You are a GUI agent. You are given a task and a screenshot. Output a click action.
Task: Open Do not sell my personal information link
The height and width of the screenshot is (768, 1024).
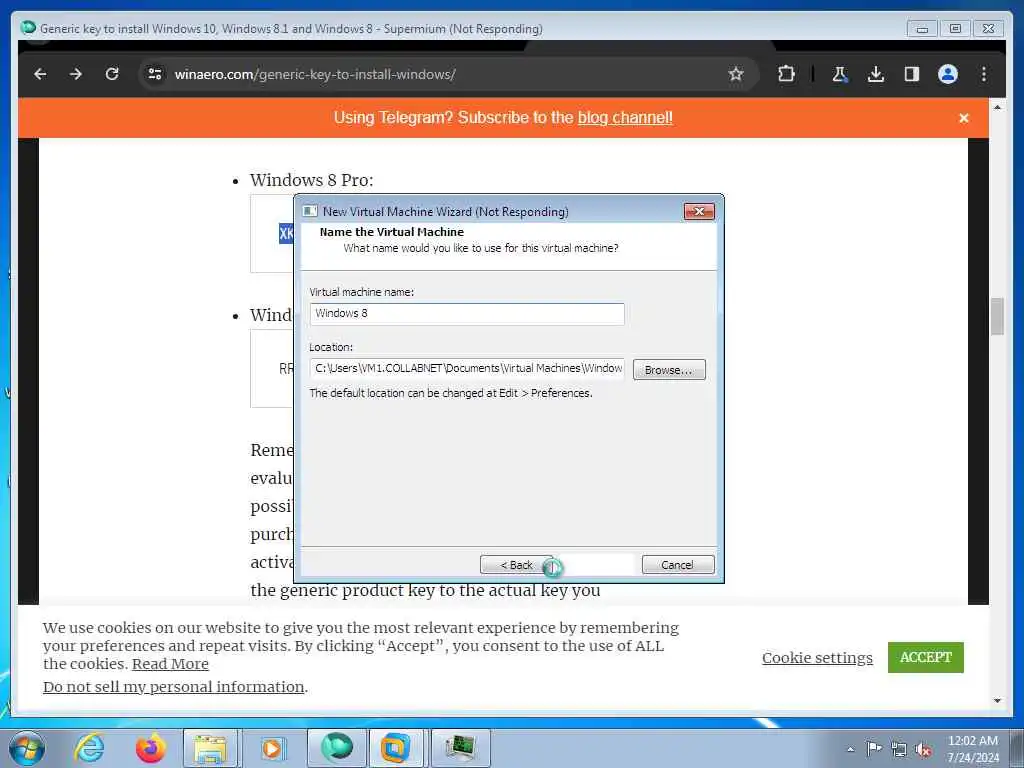click(x=174, y=687)
